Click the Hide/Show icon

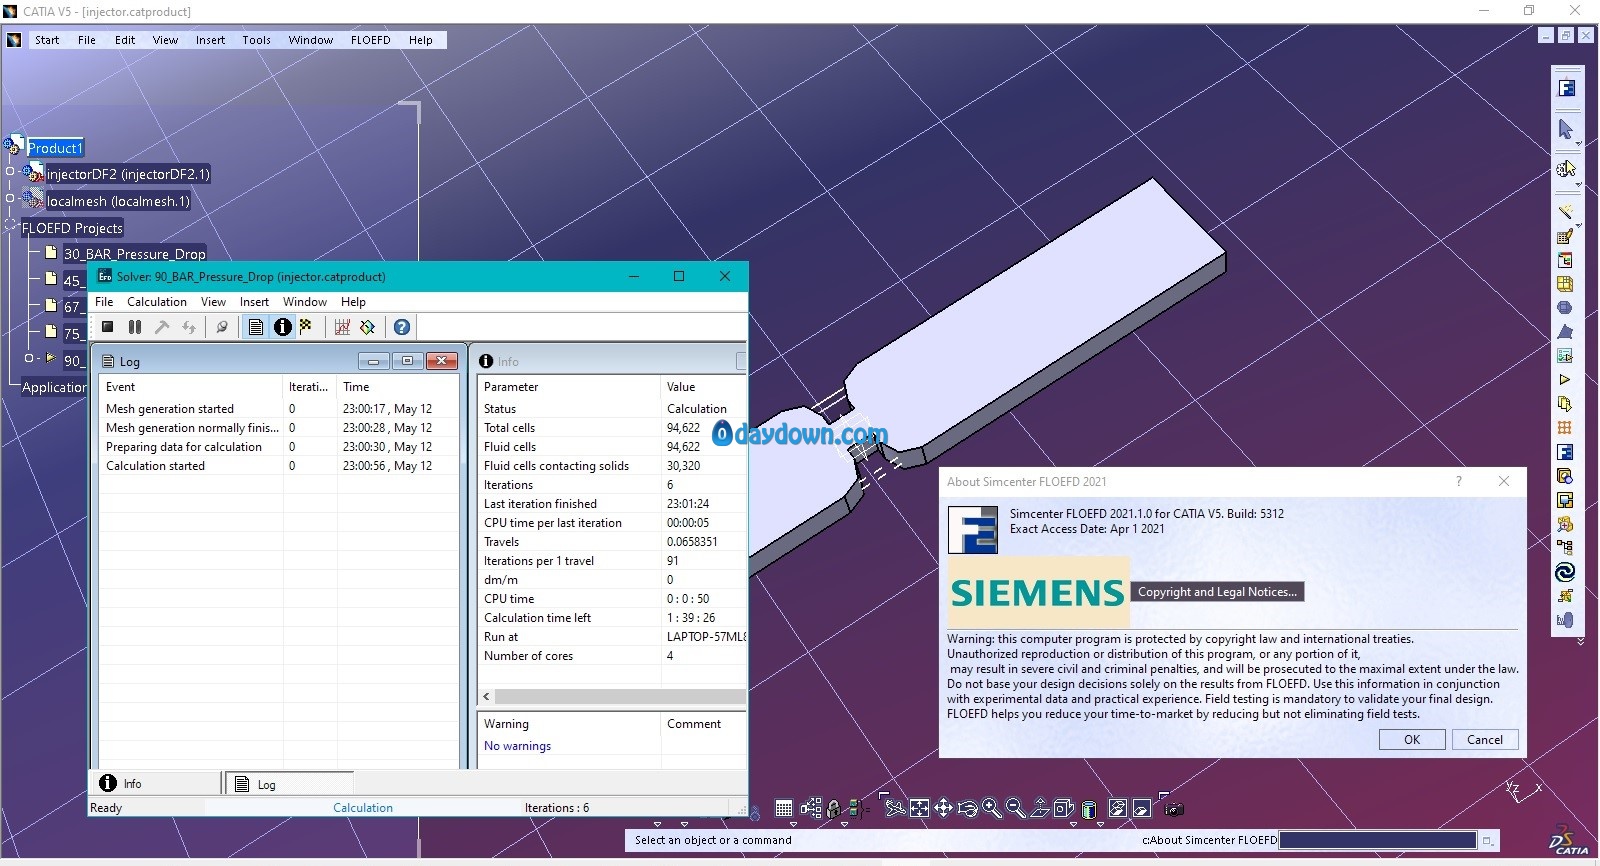pos(1118,808)
